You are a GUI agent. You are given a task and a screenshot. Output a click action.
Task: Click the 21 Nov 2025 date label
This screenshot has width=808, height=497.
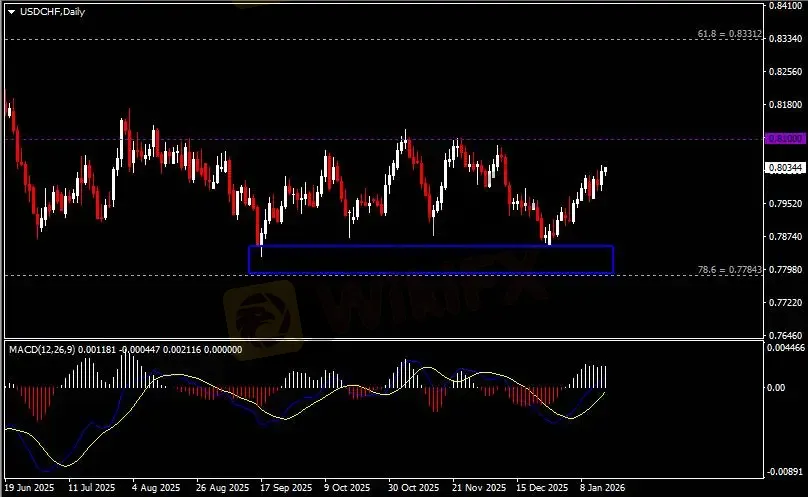479,487
